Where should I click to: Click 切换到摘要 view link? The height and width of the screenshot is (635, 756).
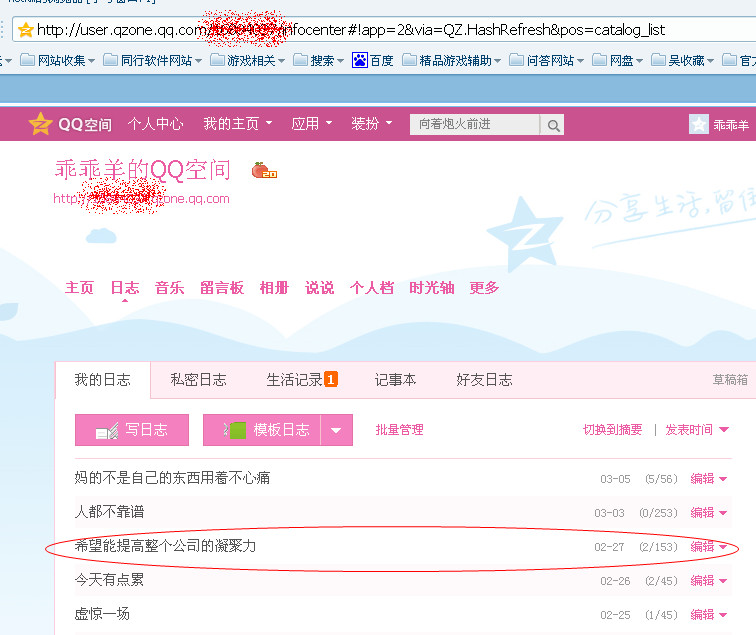coord(612,430)
